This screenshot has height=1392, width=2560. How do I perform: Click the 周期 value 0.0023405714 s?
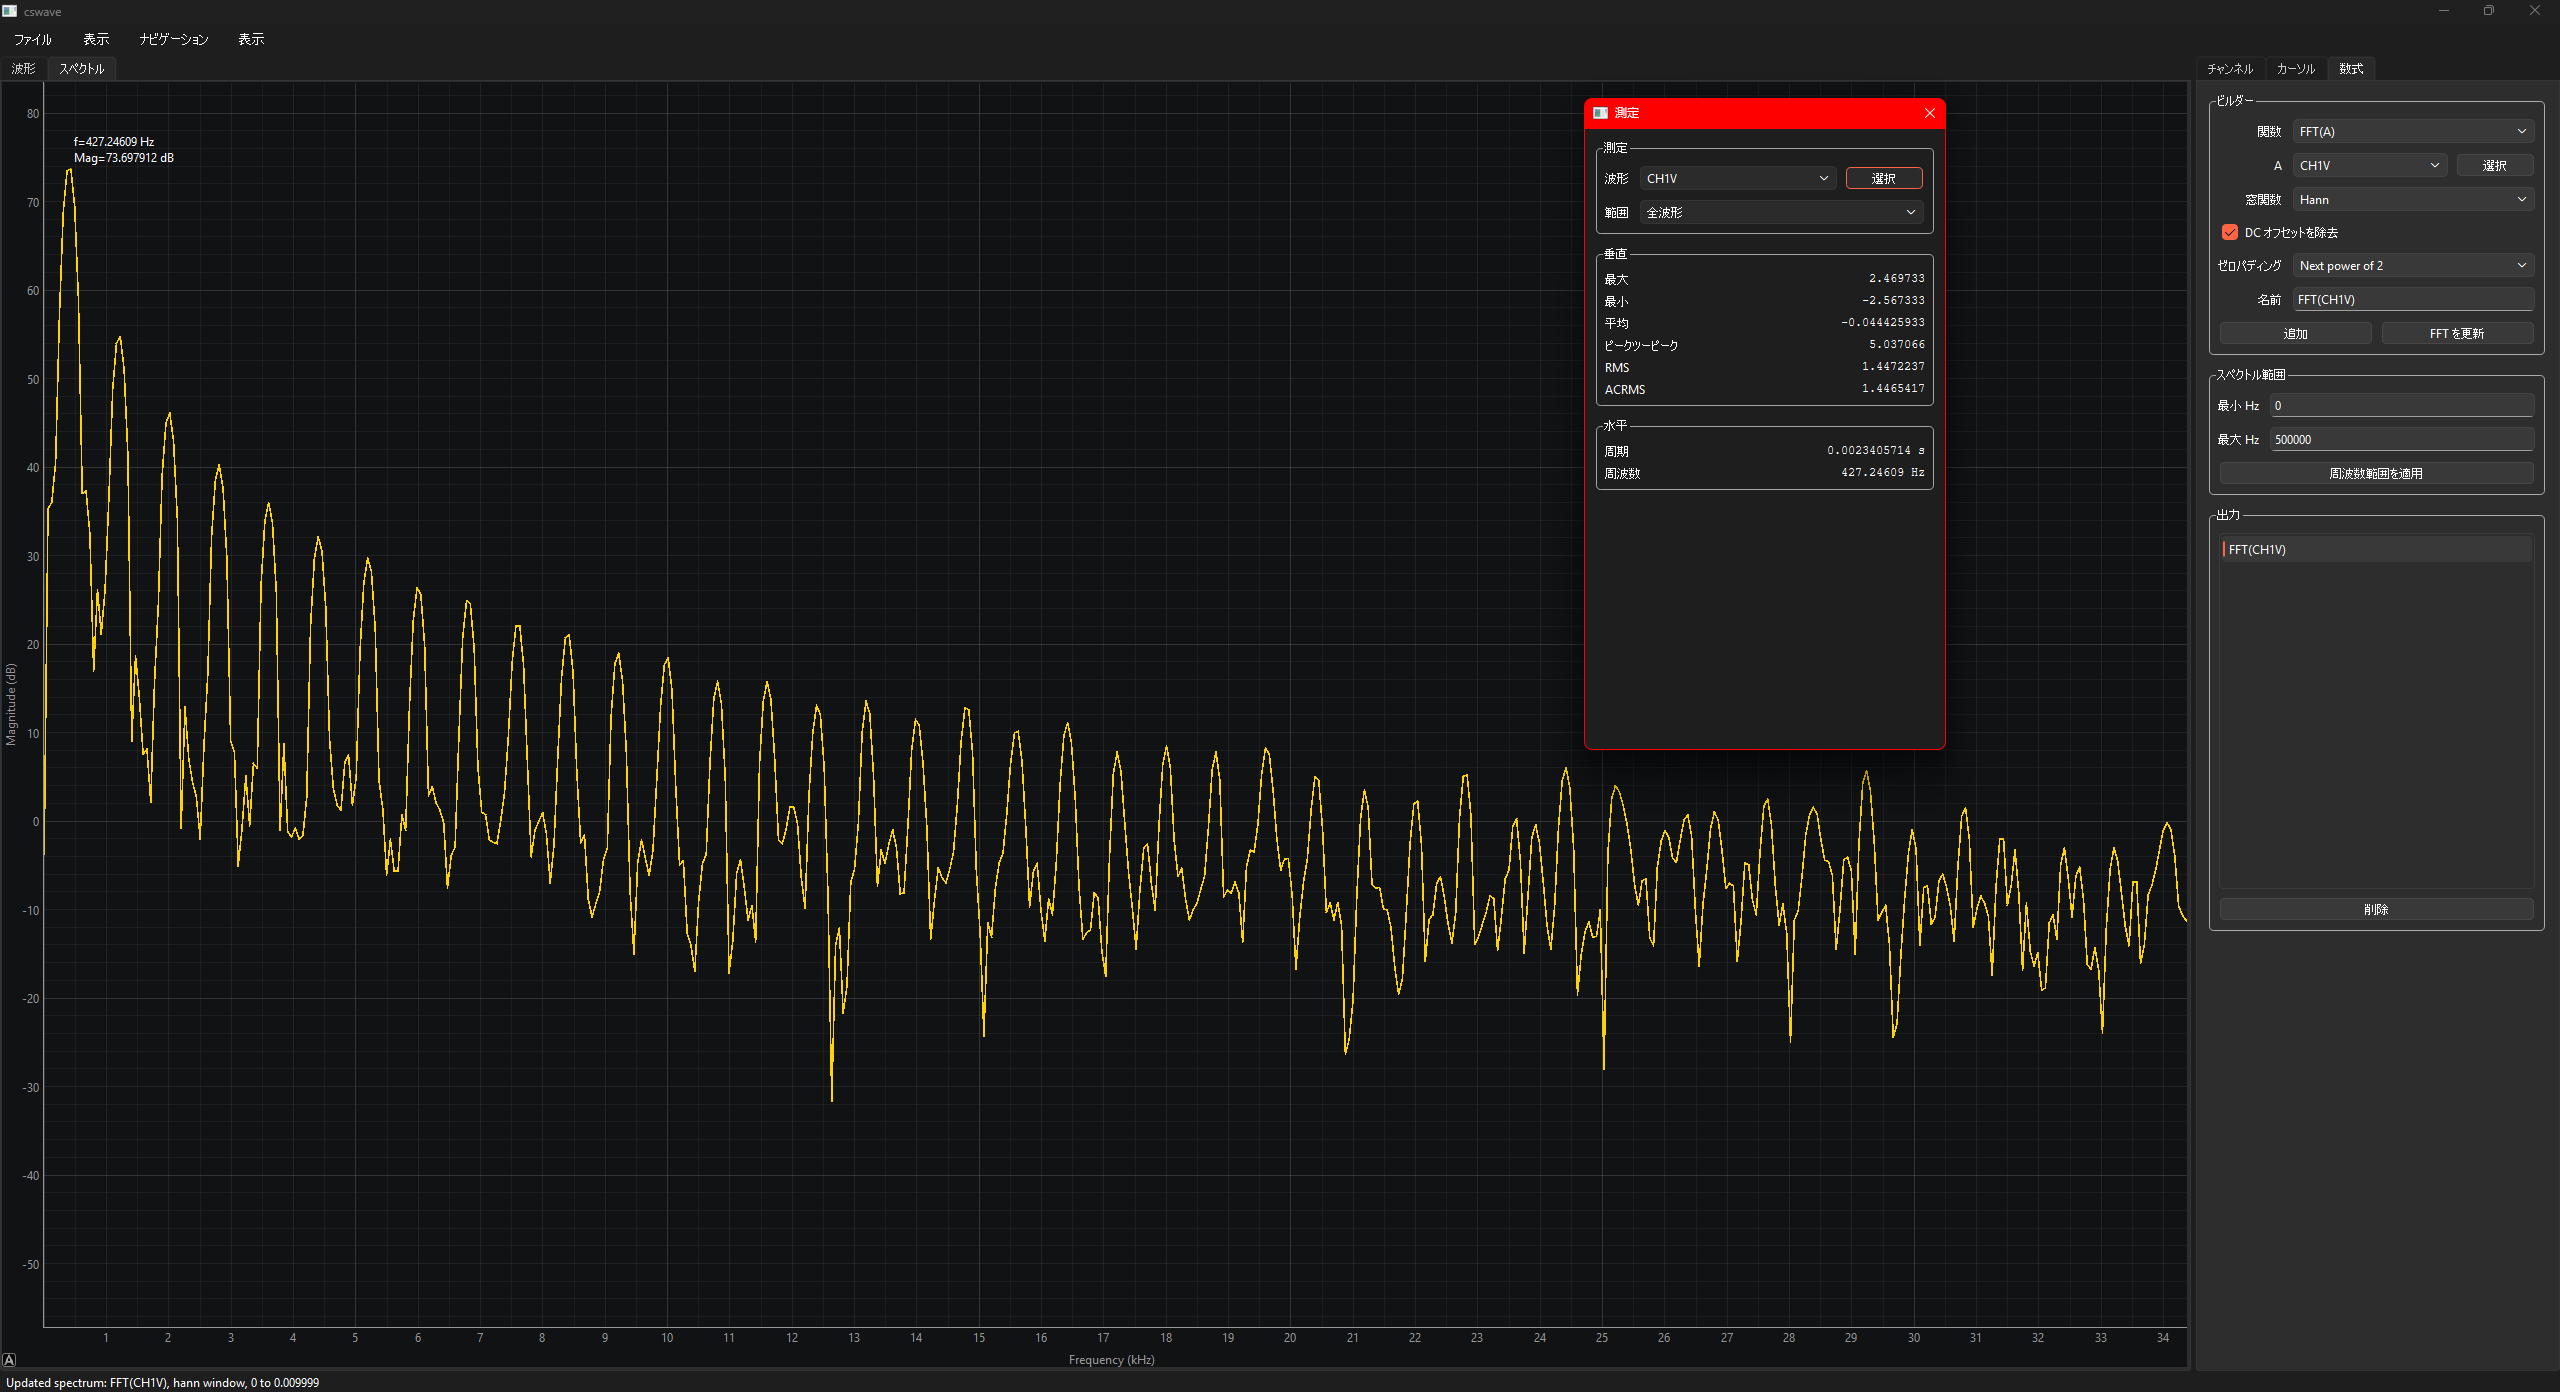[1875, 451]
